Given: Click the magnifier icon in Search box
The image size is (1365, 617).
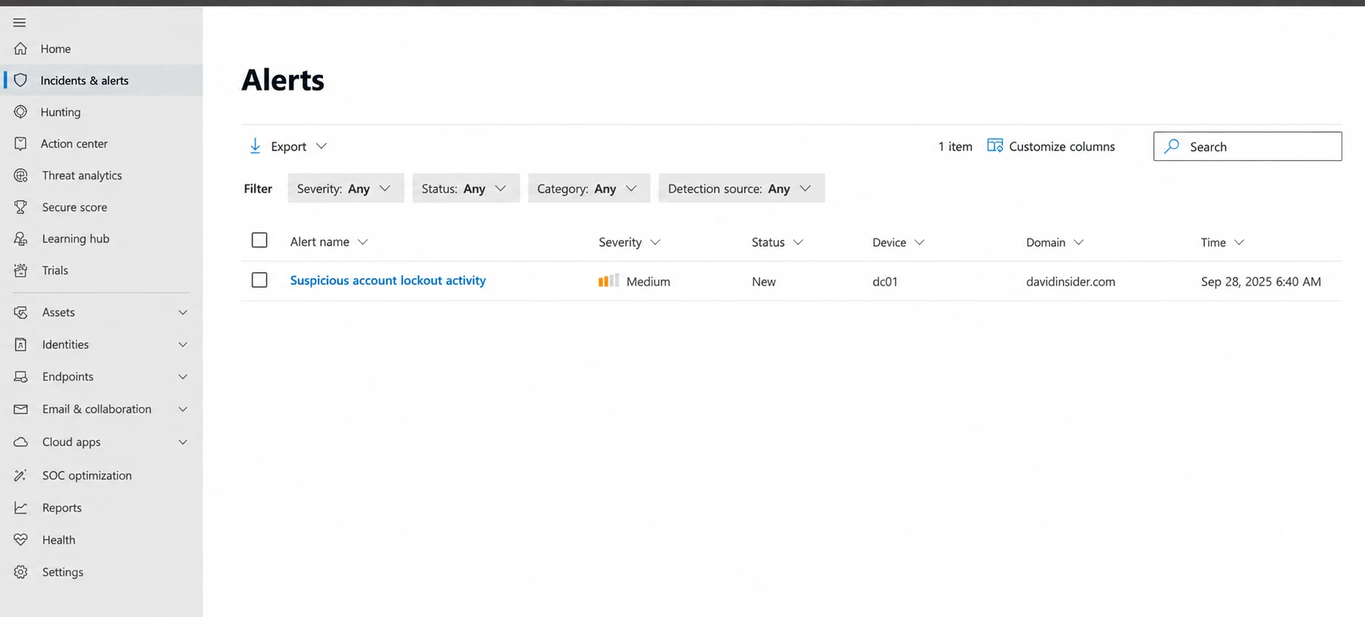Looking at the screenshot, I should point(1172,146).
